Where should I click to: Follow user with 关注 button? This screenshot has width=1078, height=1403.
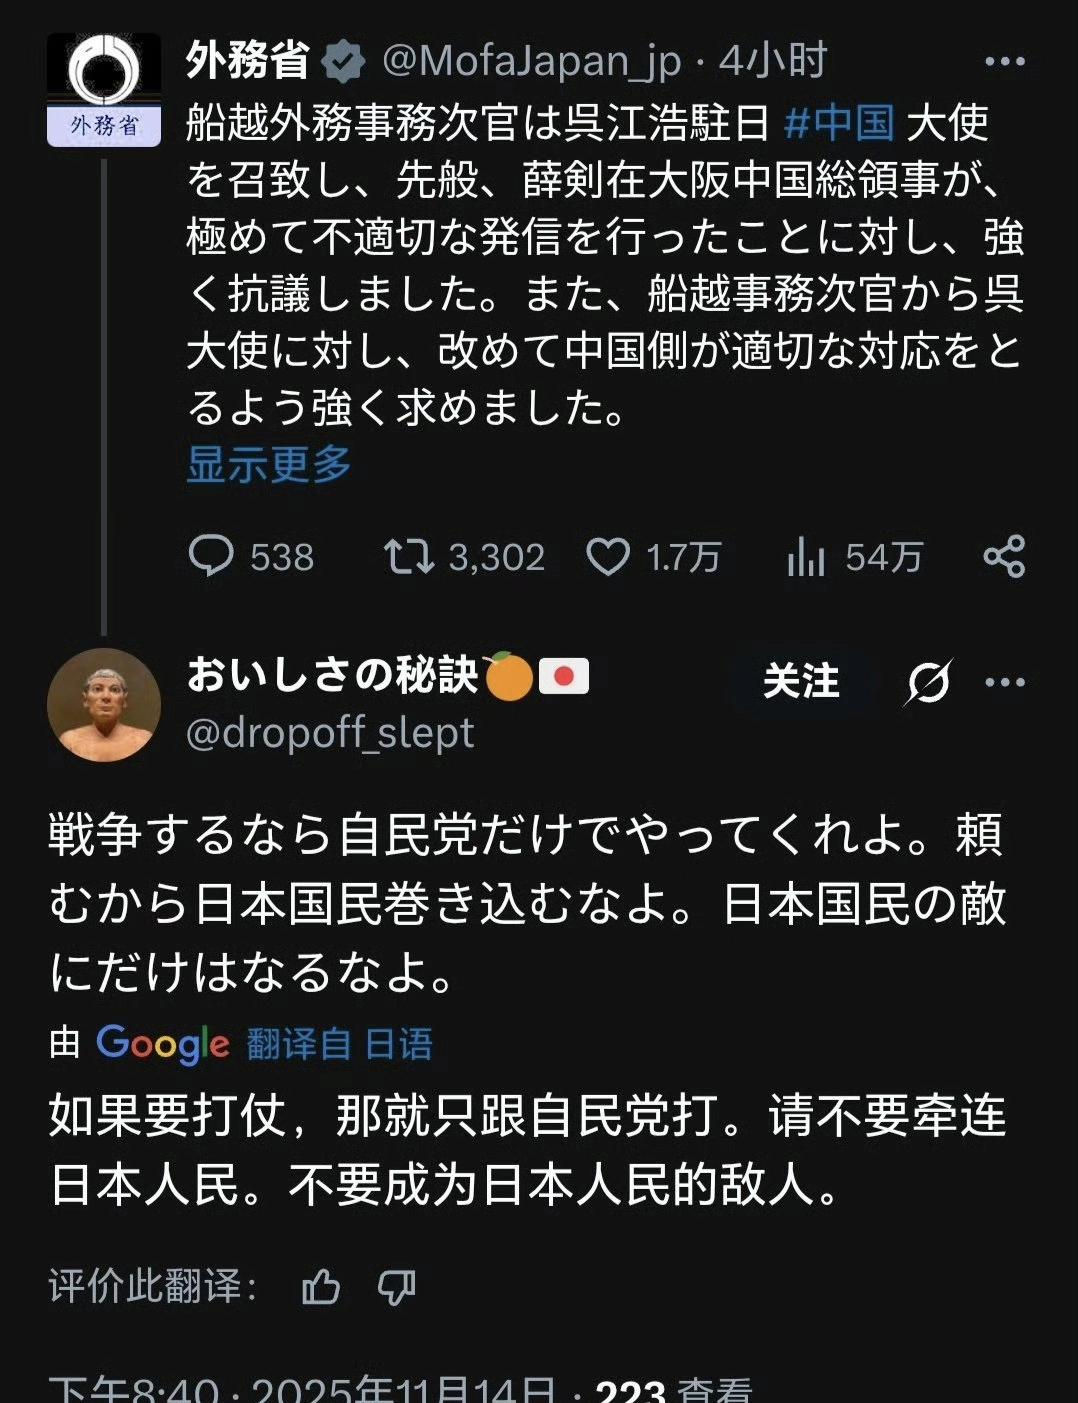[801, 681]
